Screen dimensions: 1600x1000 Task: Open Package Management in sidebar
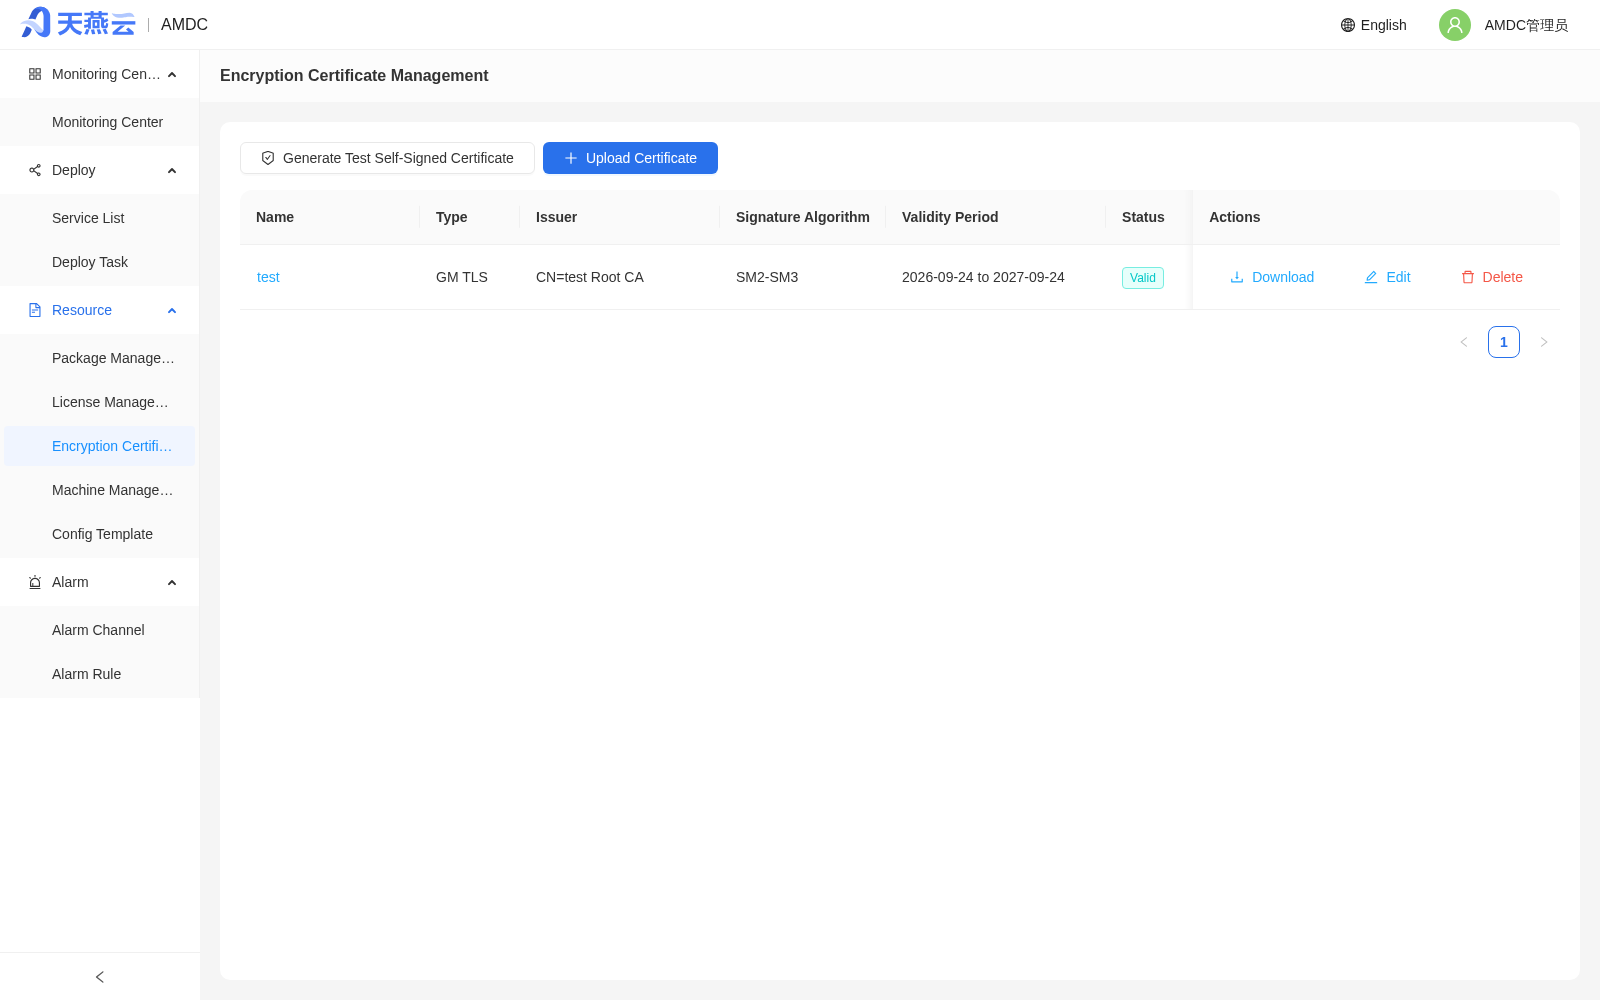pos(100,358)
